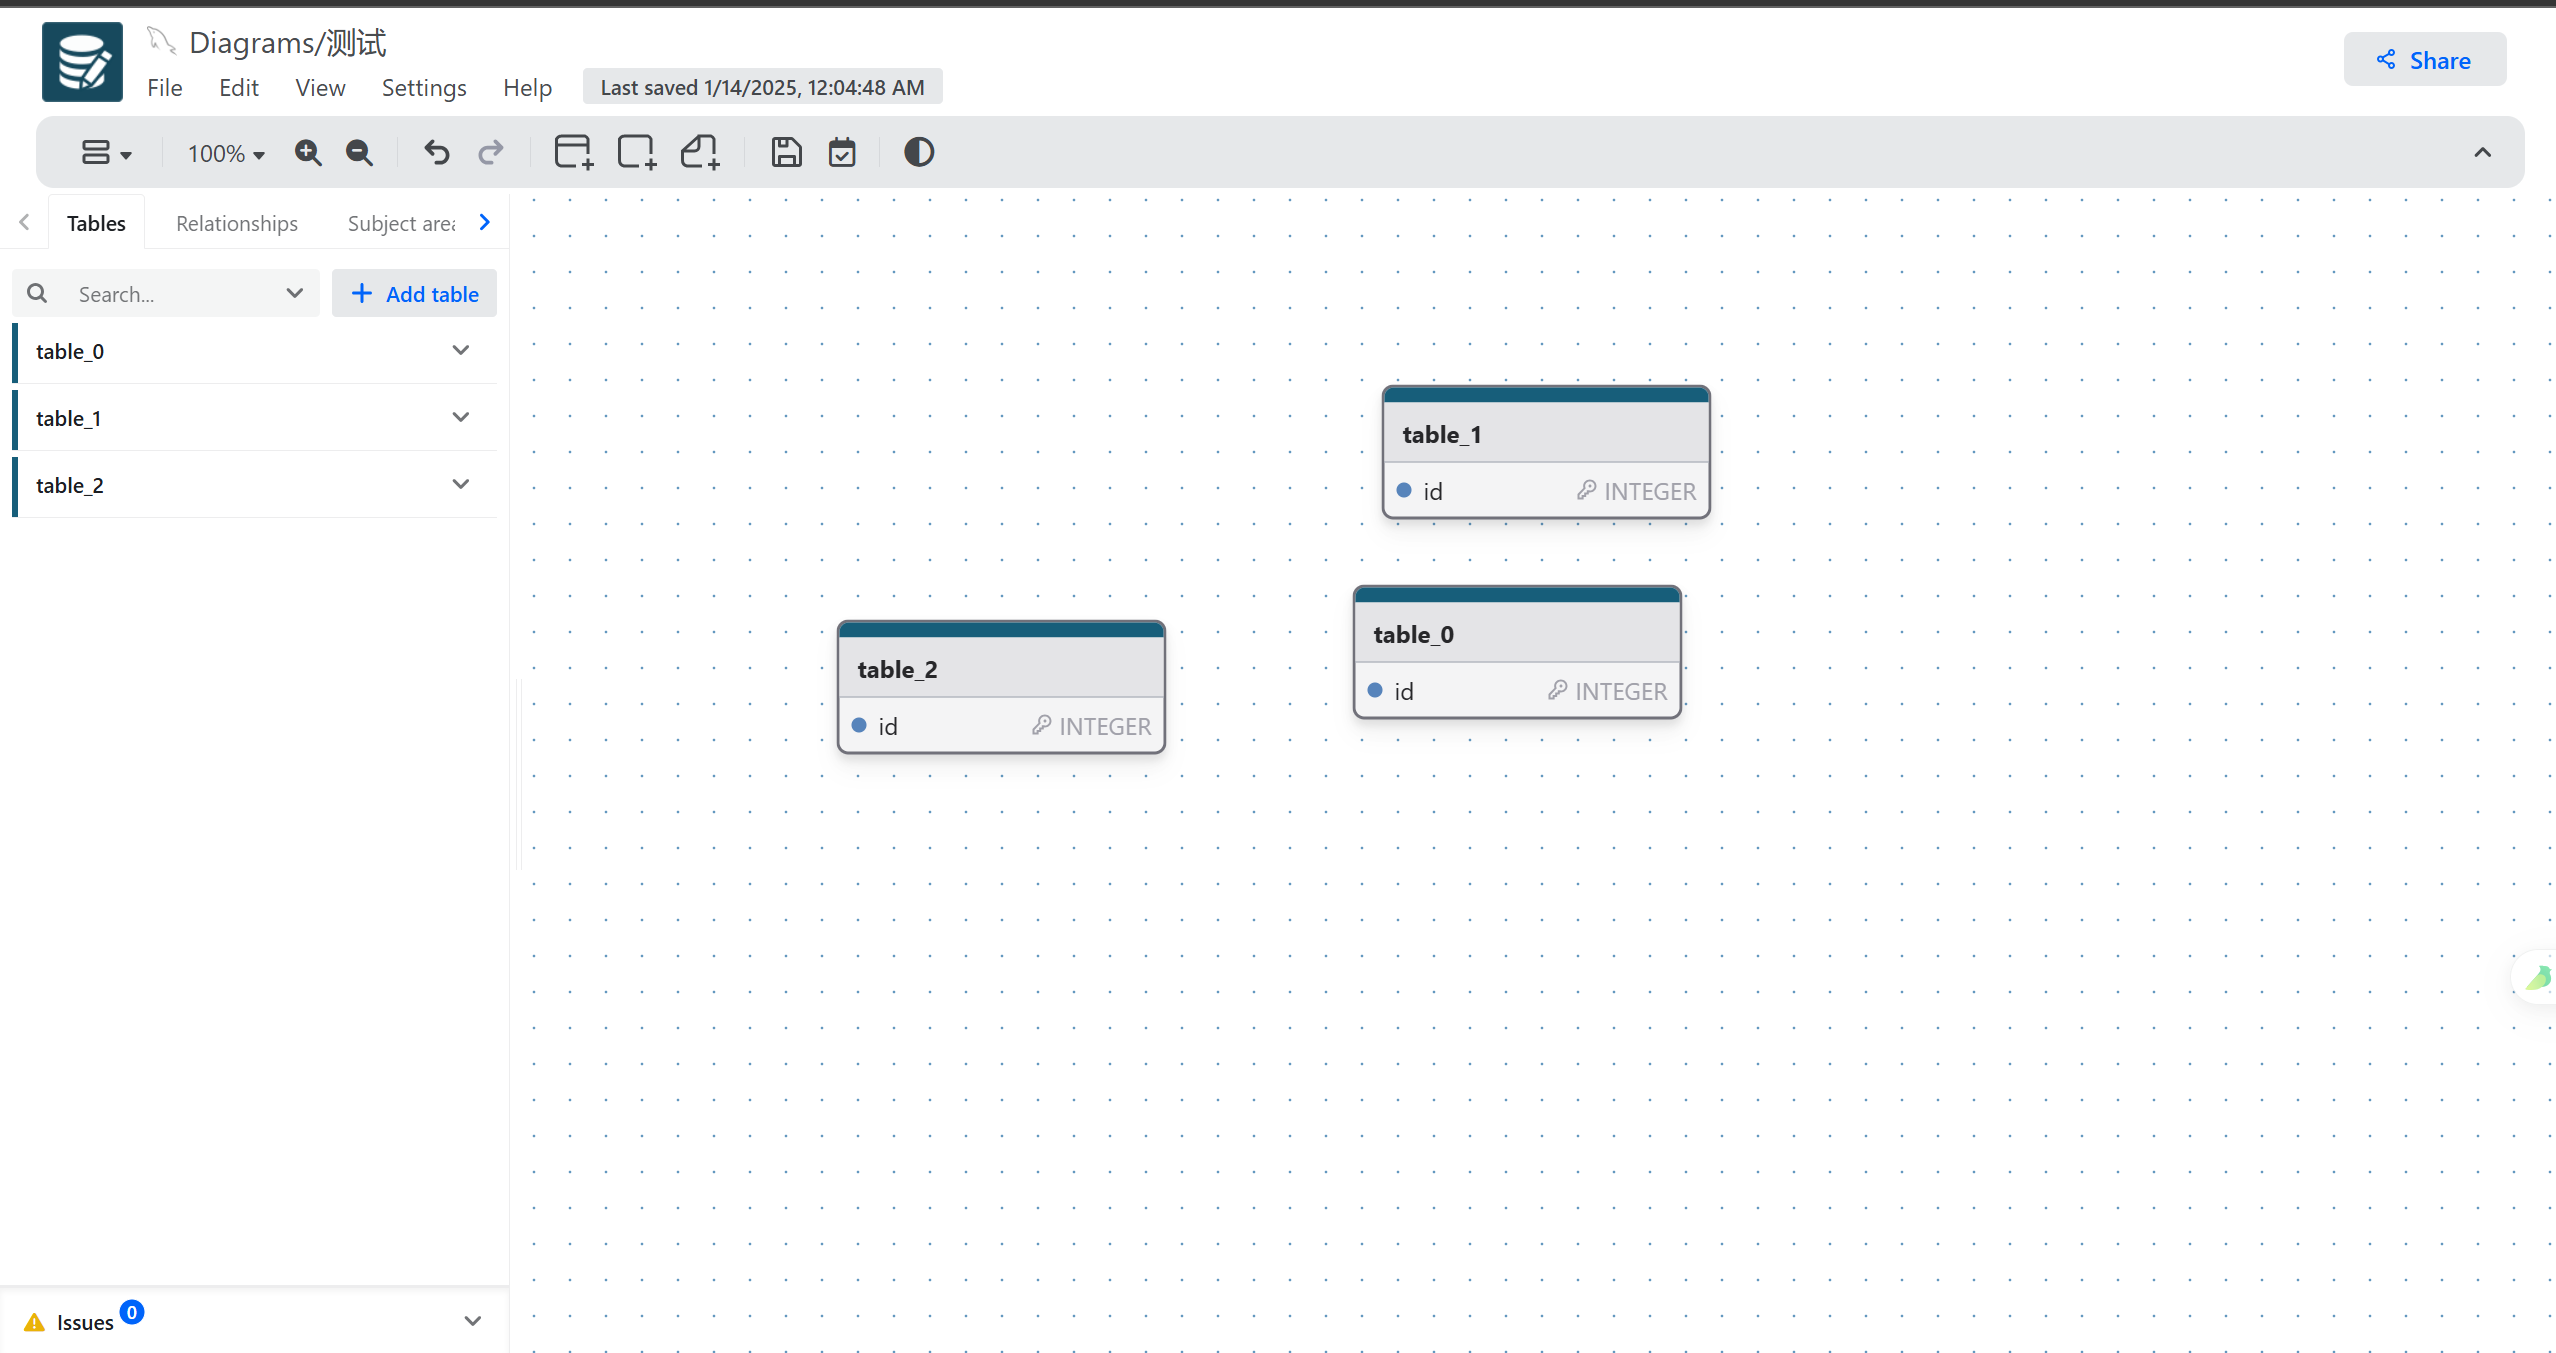Click the Issues count badge

pyautogui.click(x=132, y=1312)
